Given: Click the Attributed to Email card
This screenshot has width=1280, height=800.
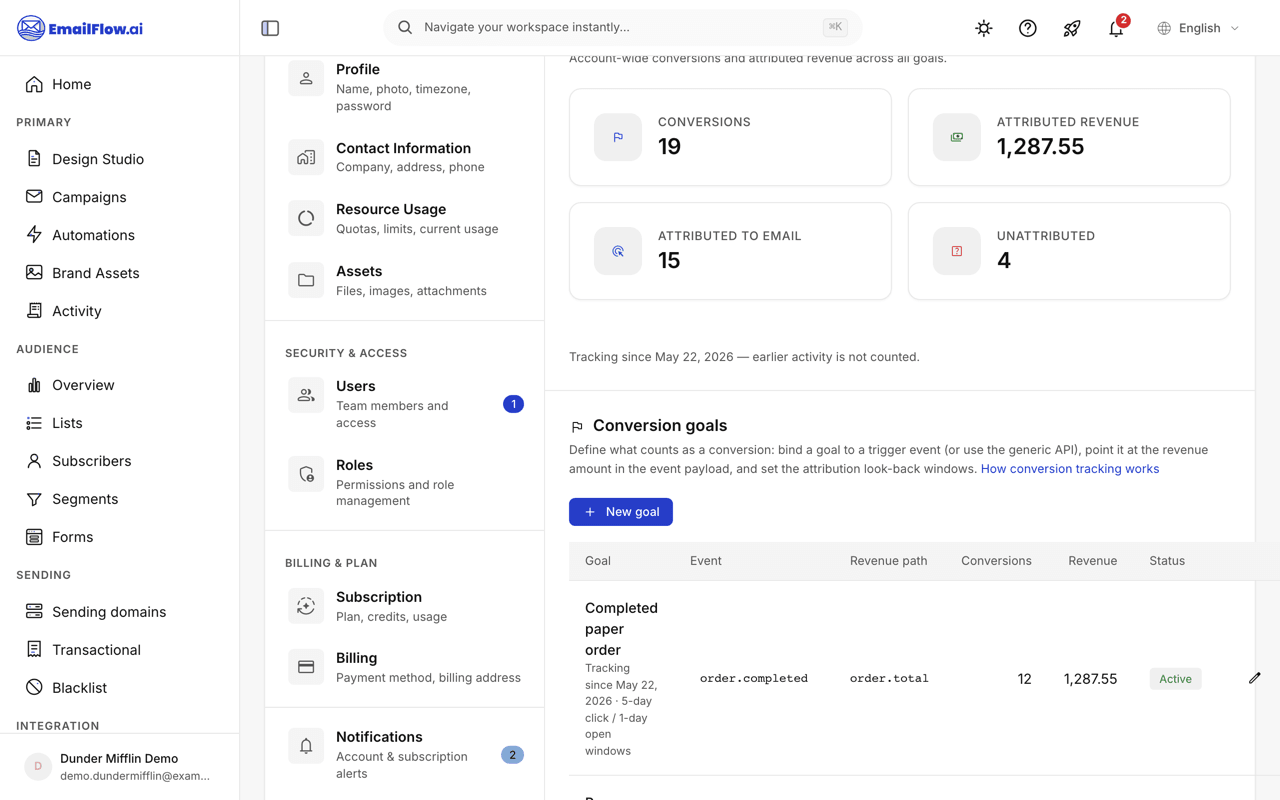Looking at the screenshot, I should [730, 251].
